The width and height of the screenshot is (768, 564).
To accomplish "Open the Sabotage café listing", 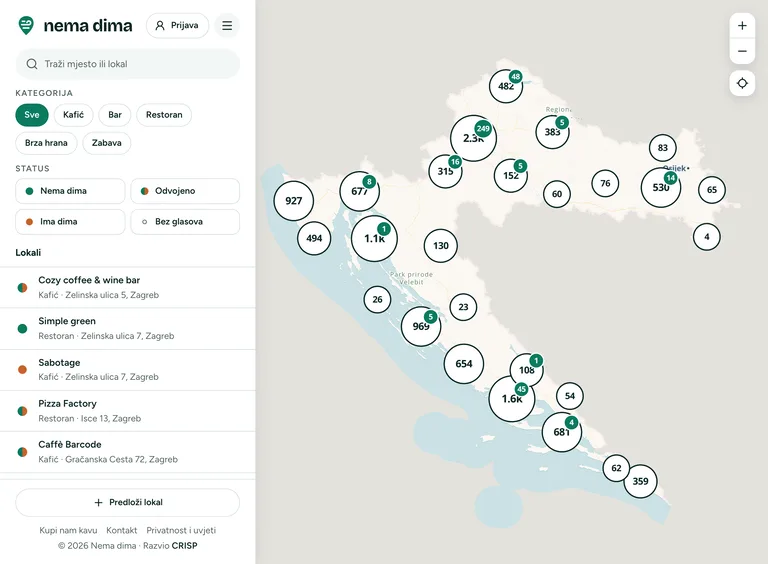I will point(127,370).
